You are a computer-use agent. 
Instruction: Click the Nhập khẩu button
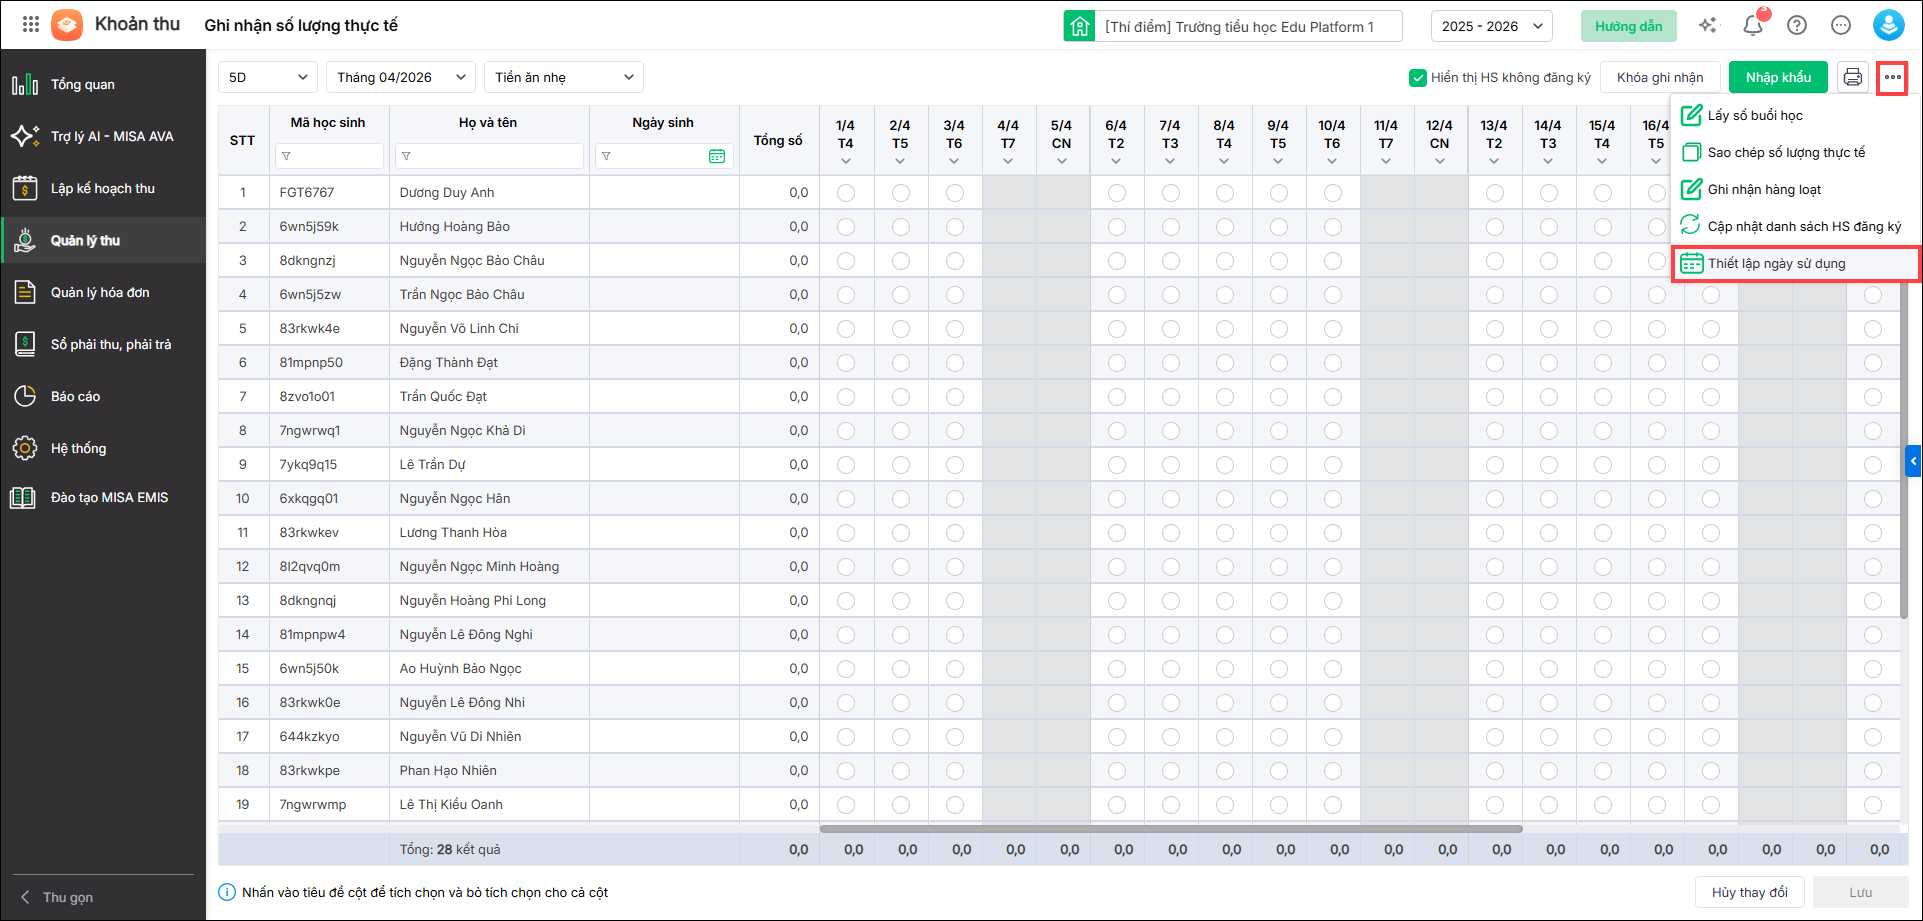(x=1778, y=77)
